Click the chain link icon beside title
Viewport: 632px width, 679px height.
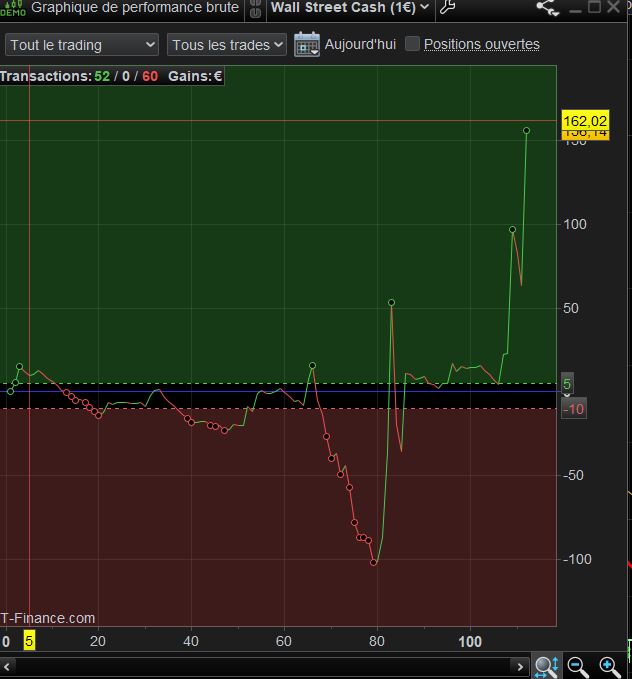pyautogui.click(x=256, y=9)
